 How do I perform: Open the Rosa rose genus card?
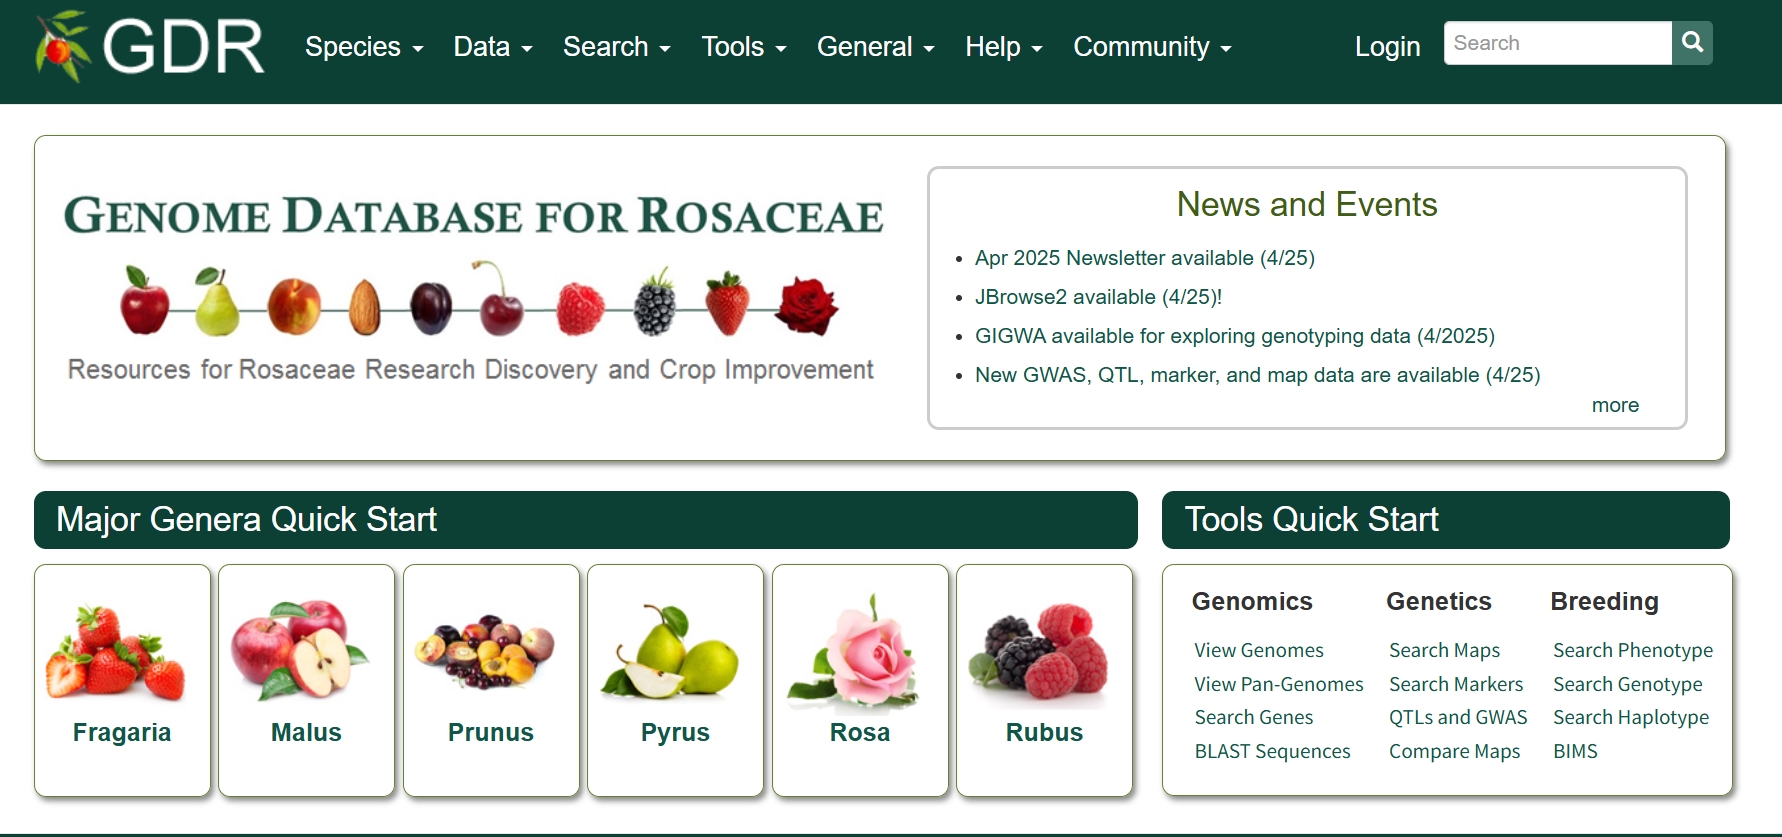click(860, 680)
